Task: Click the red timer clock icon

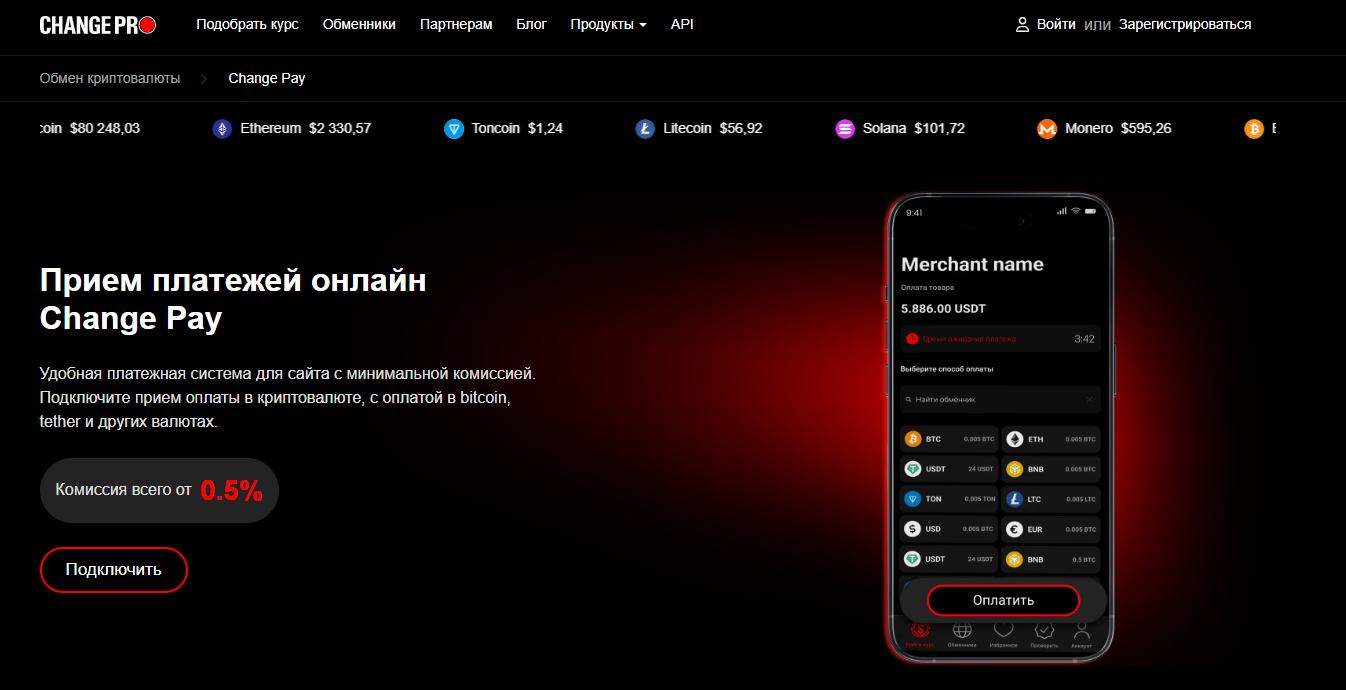Action: point(911,339)
